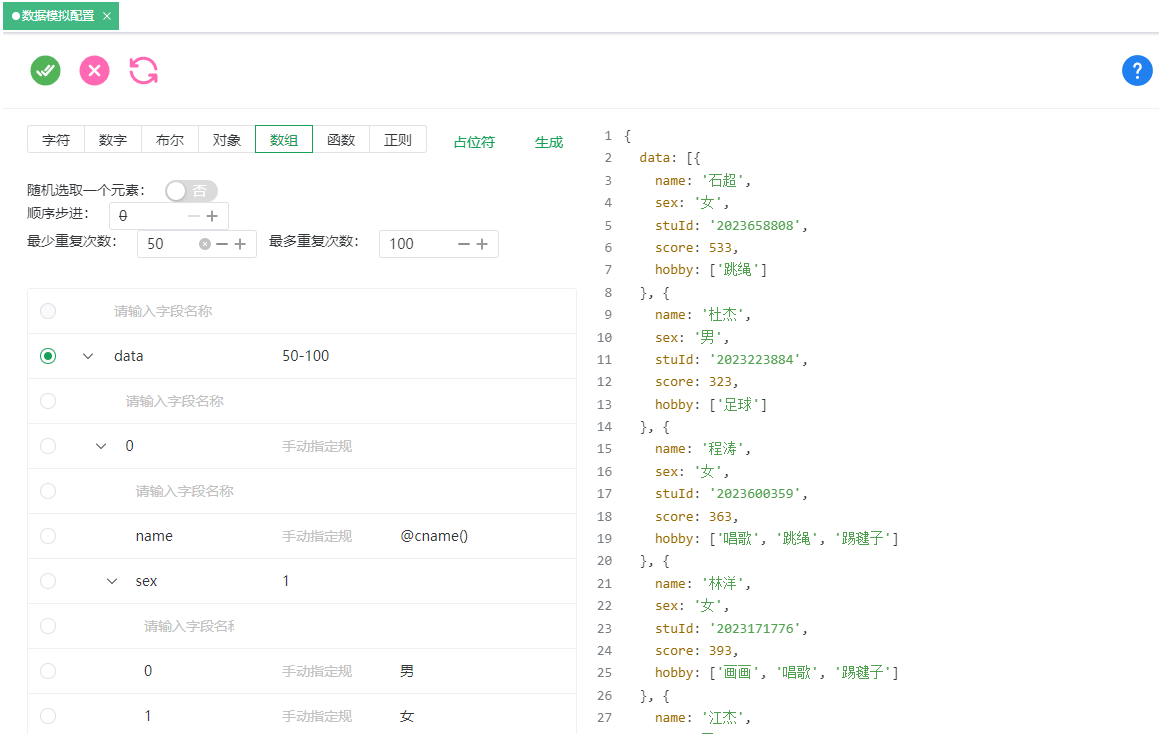
Task: Select radio button for the 男 row
Action: coord(48,671)
